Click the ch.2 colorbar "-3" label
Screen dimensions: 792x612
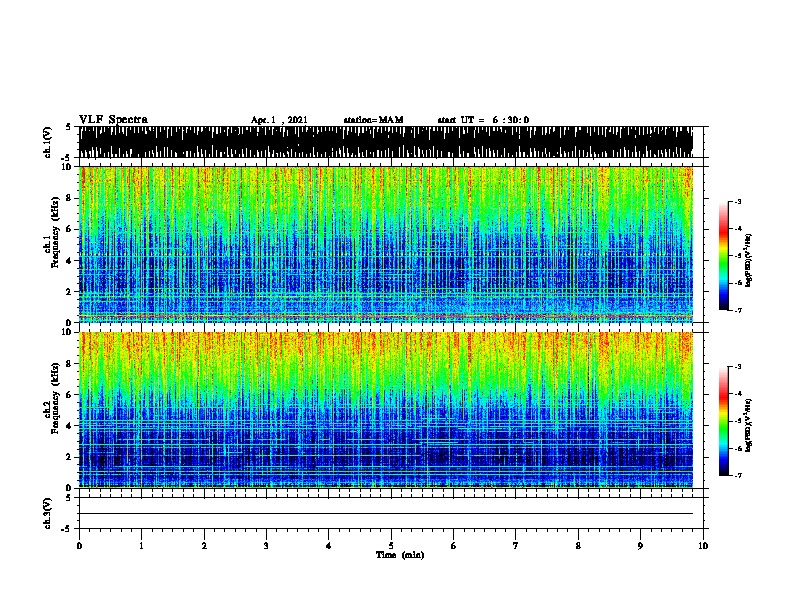pos(737,367)
